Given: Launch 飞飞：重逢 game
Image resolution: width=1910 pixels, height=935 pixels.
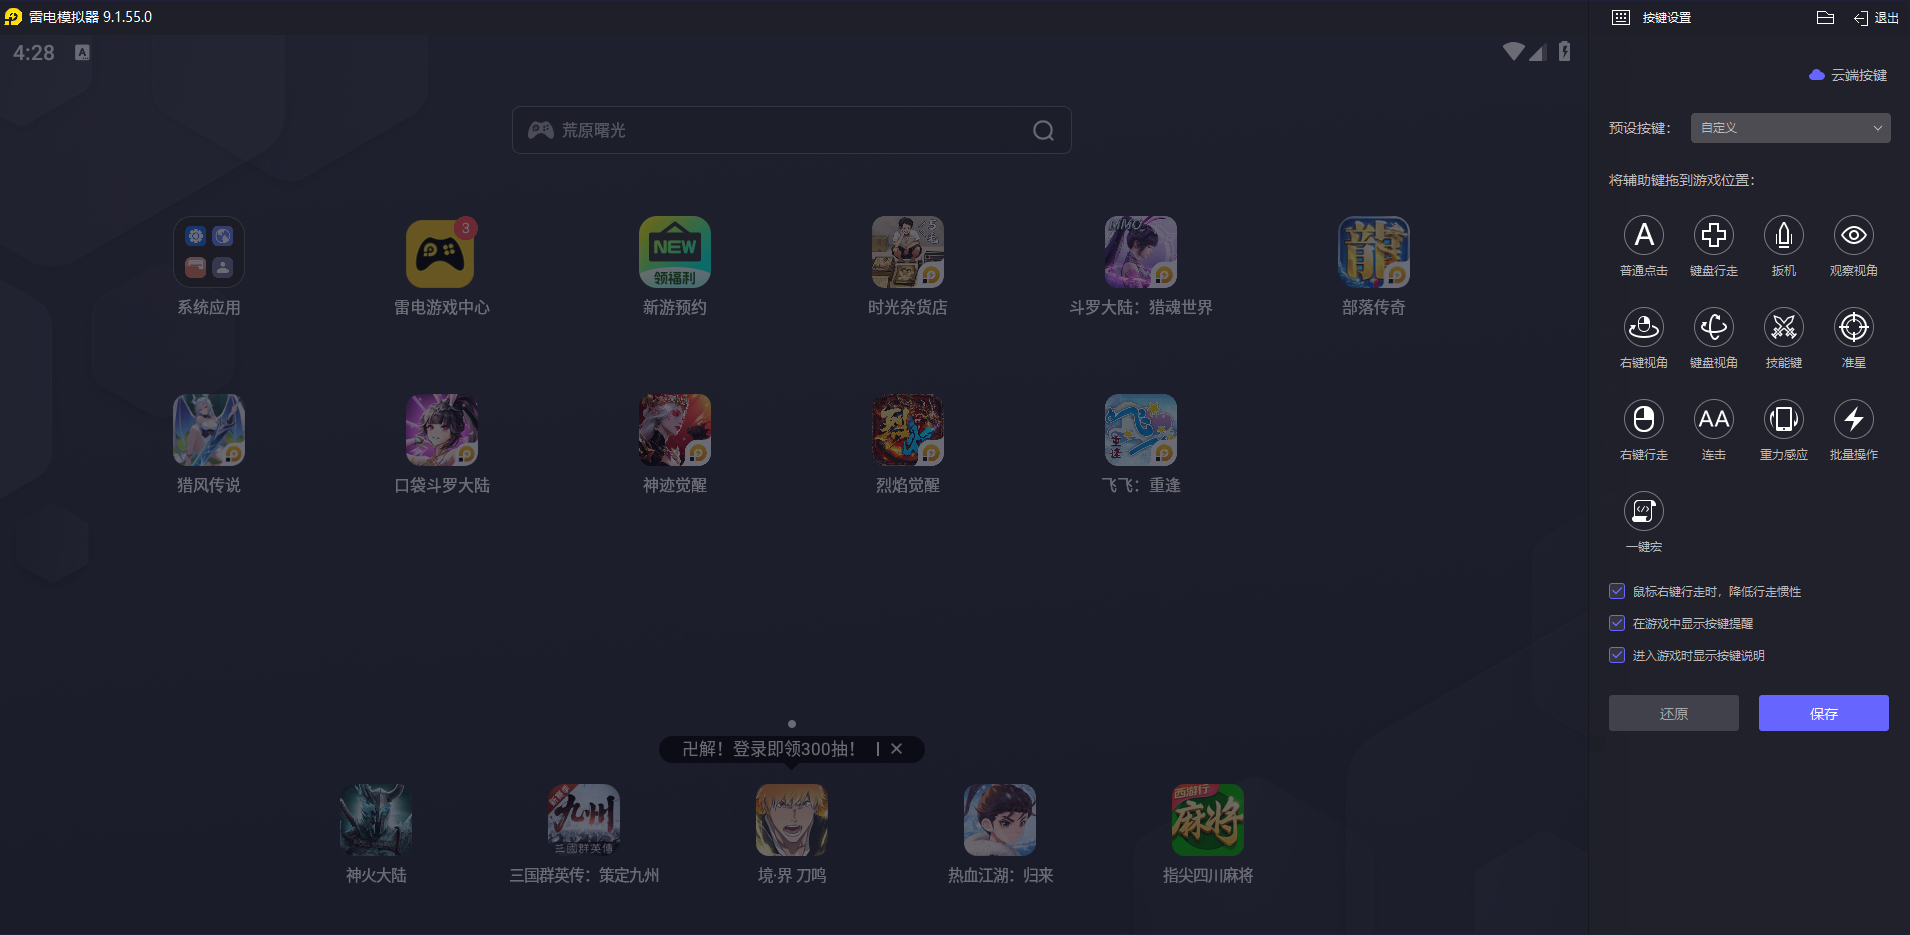Looking at the screenshot, I should [1141, 430].
